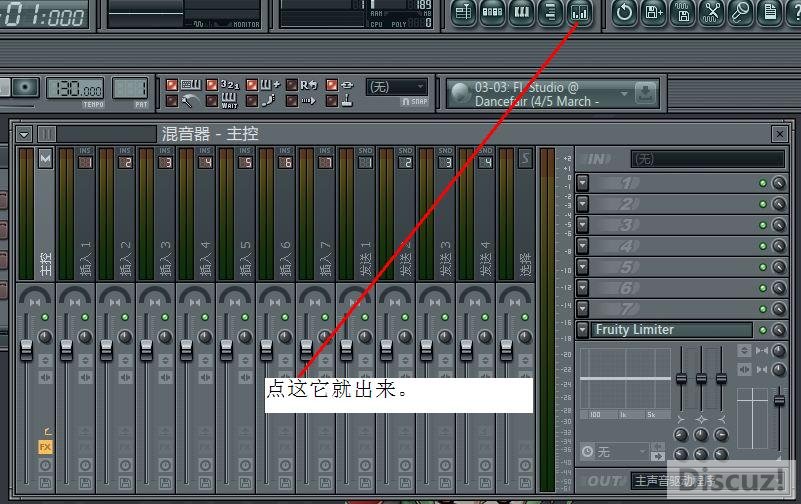The height and width of the screenshot is (504, 801).
Task: Toggle master track swap left-right channels icon
Action: tap(45, 377)
